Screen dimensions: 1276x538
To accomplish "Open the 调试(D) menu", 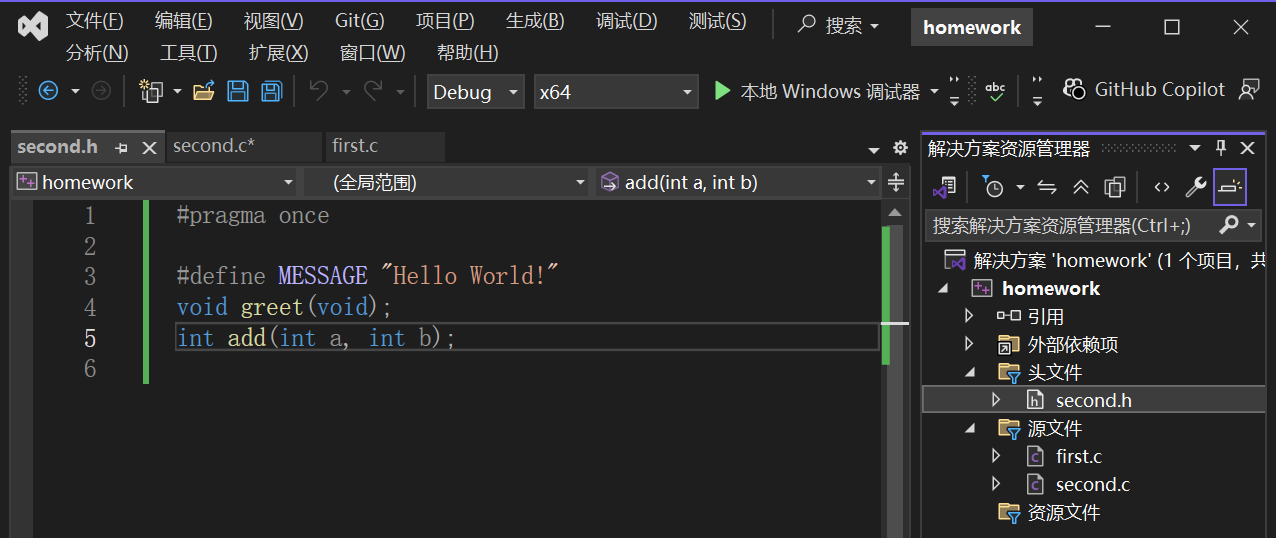I will point(627,21).
